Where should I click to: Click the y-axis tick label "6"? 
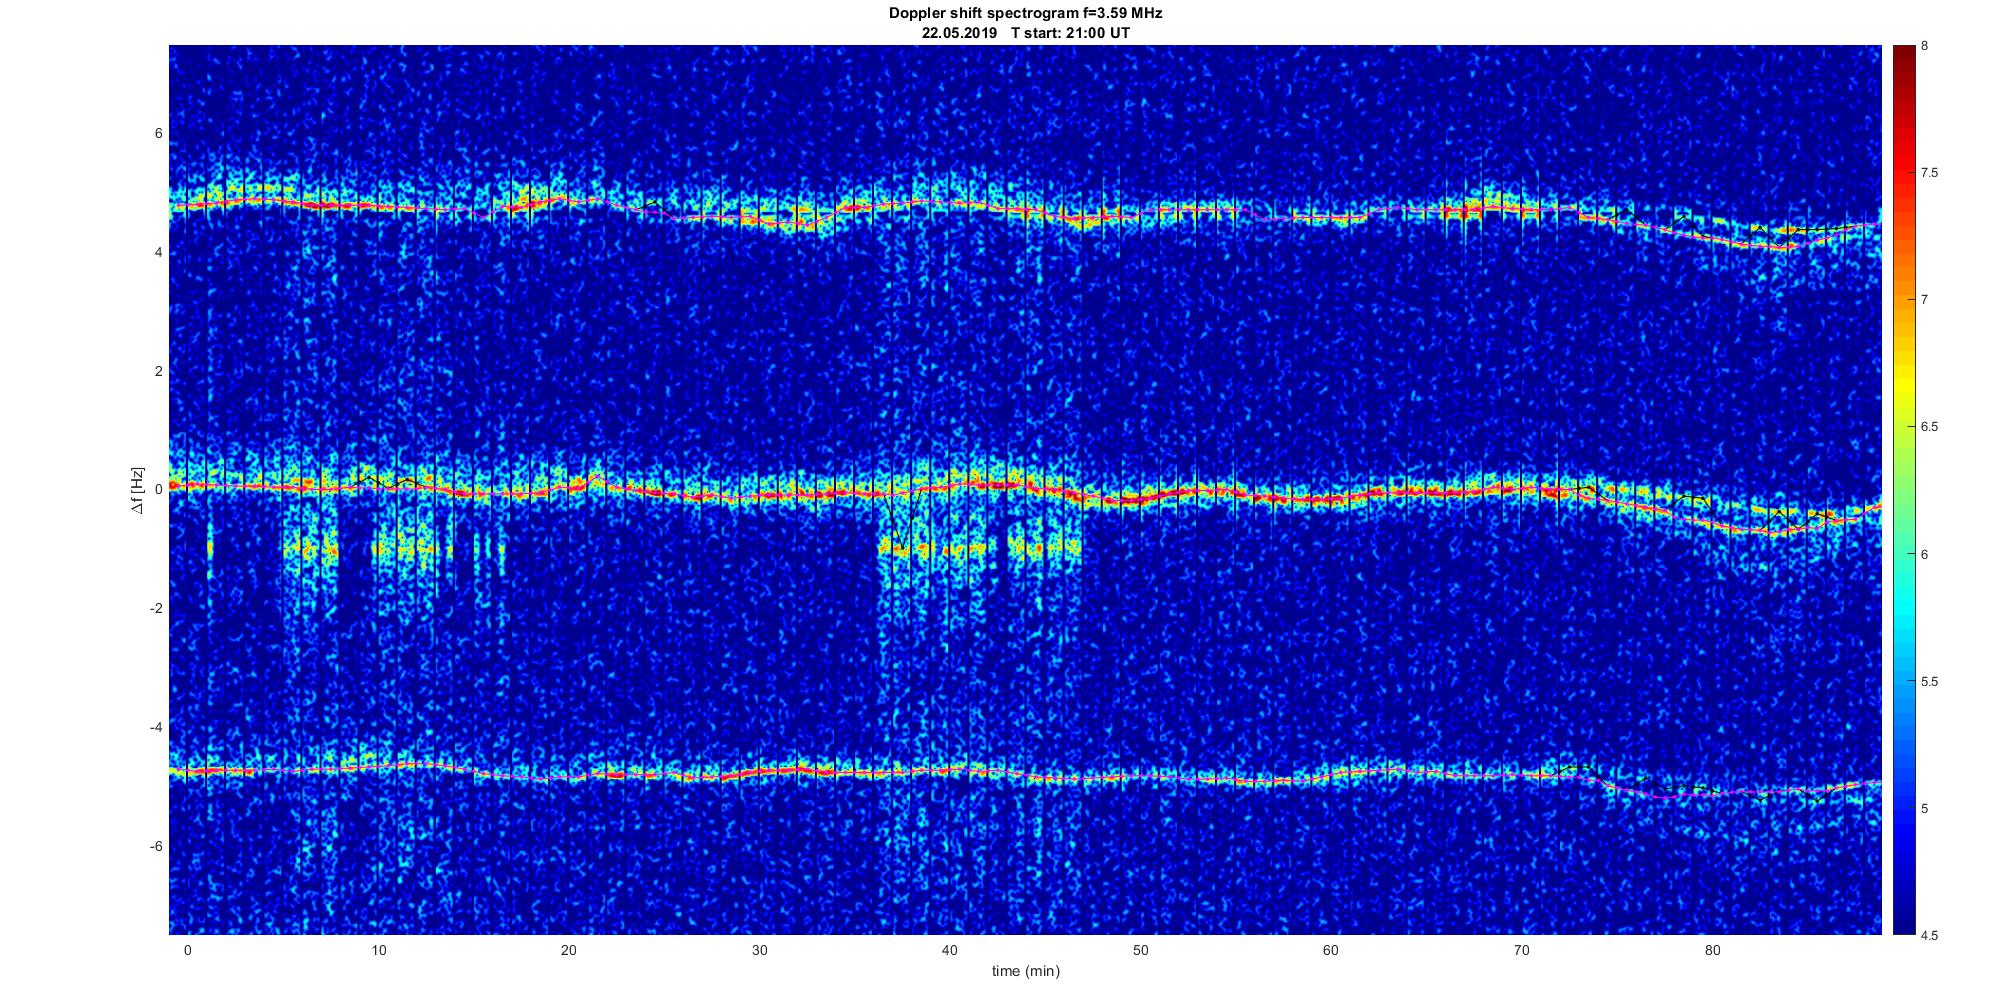point(159,134)
